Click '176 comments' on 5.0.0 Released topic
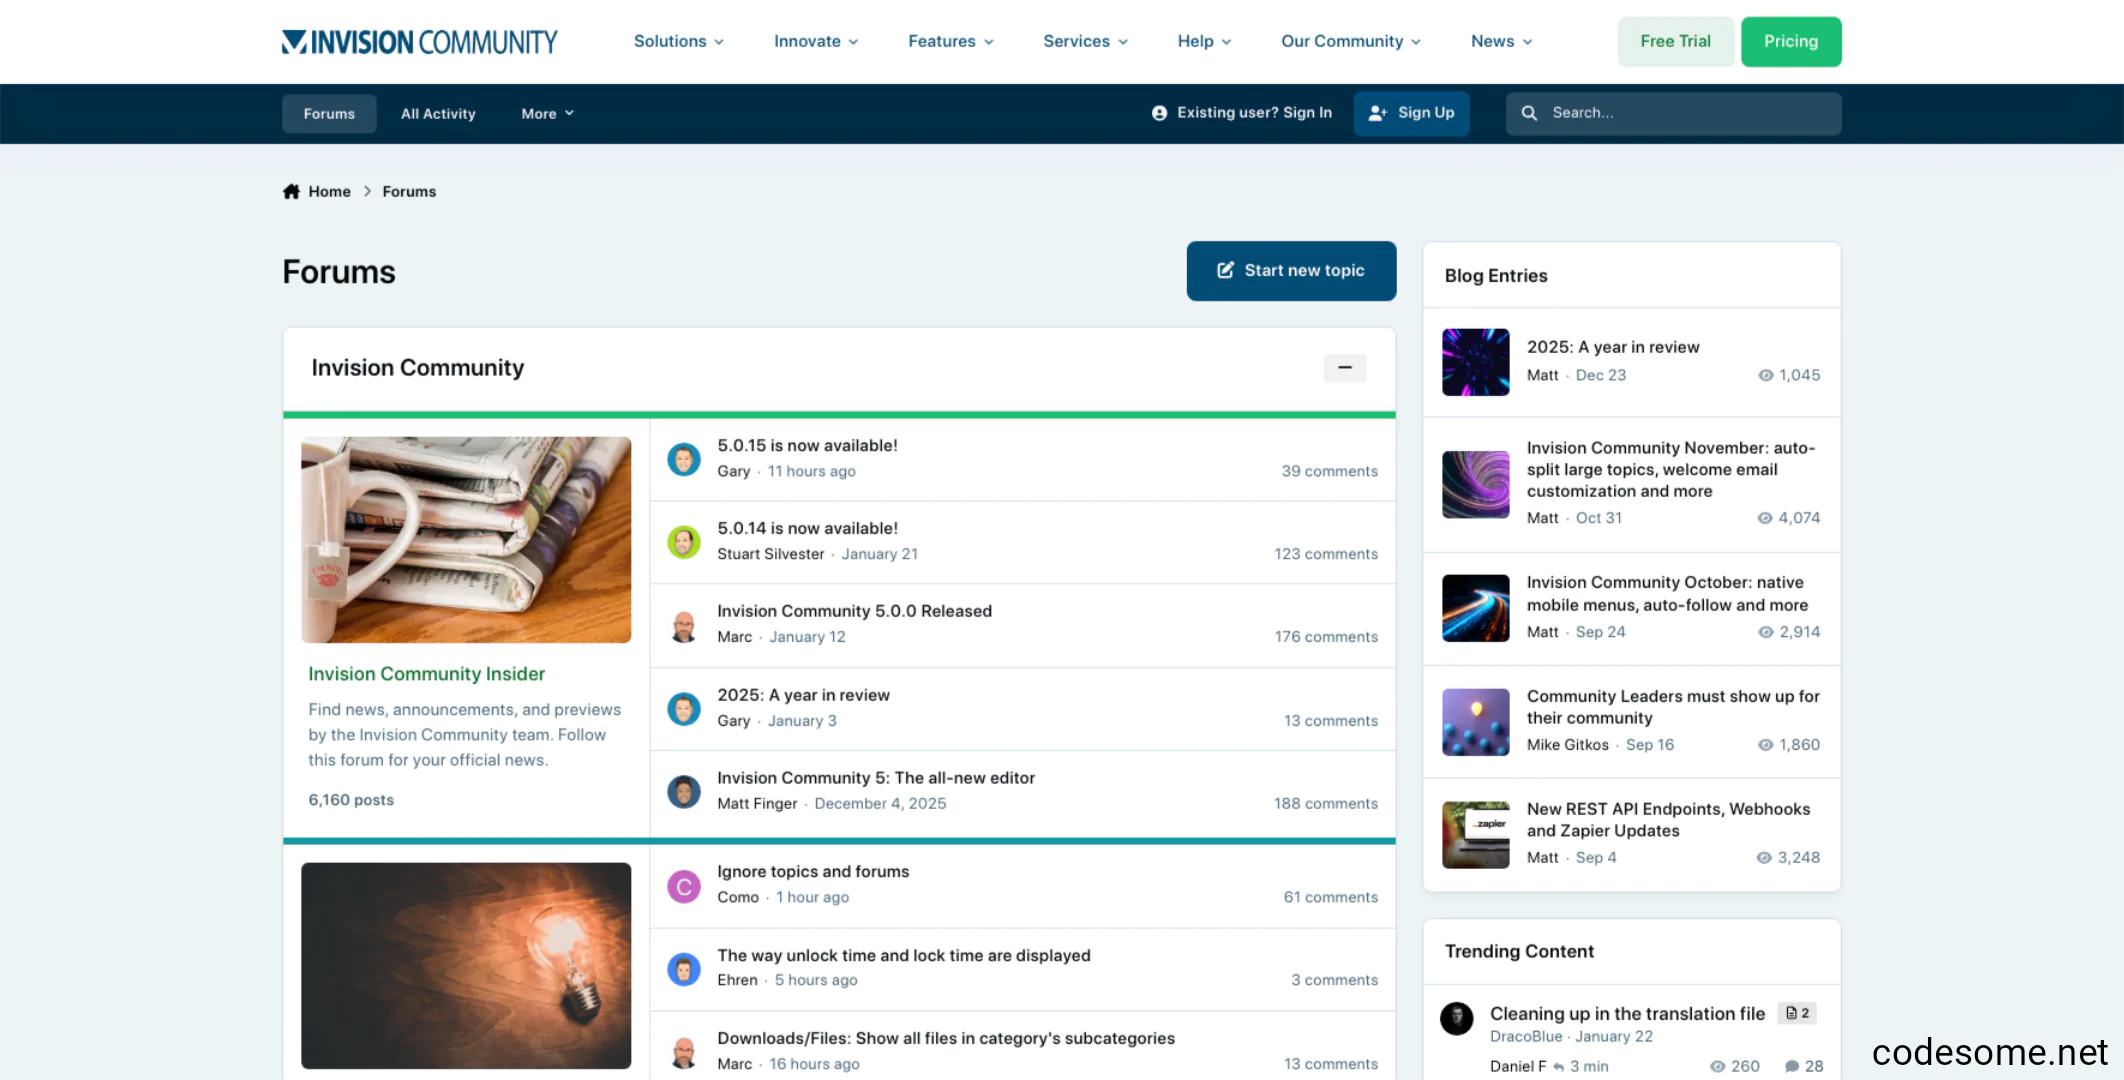The image size is (2124, 1080). [1325, 637]
